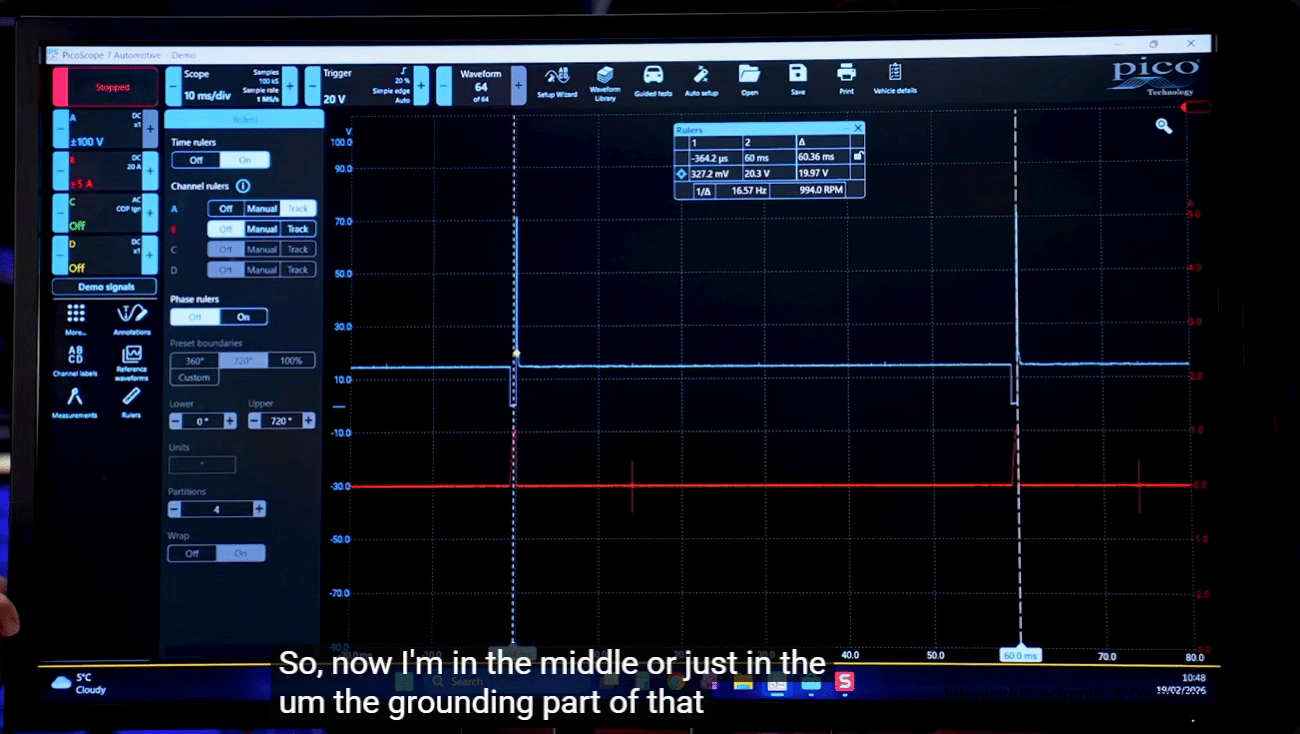Set channel A rulers to Off
This screenshot has height=734, width=1300.
tap(226, 208)
